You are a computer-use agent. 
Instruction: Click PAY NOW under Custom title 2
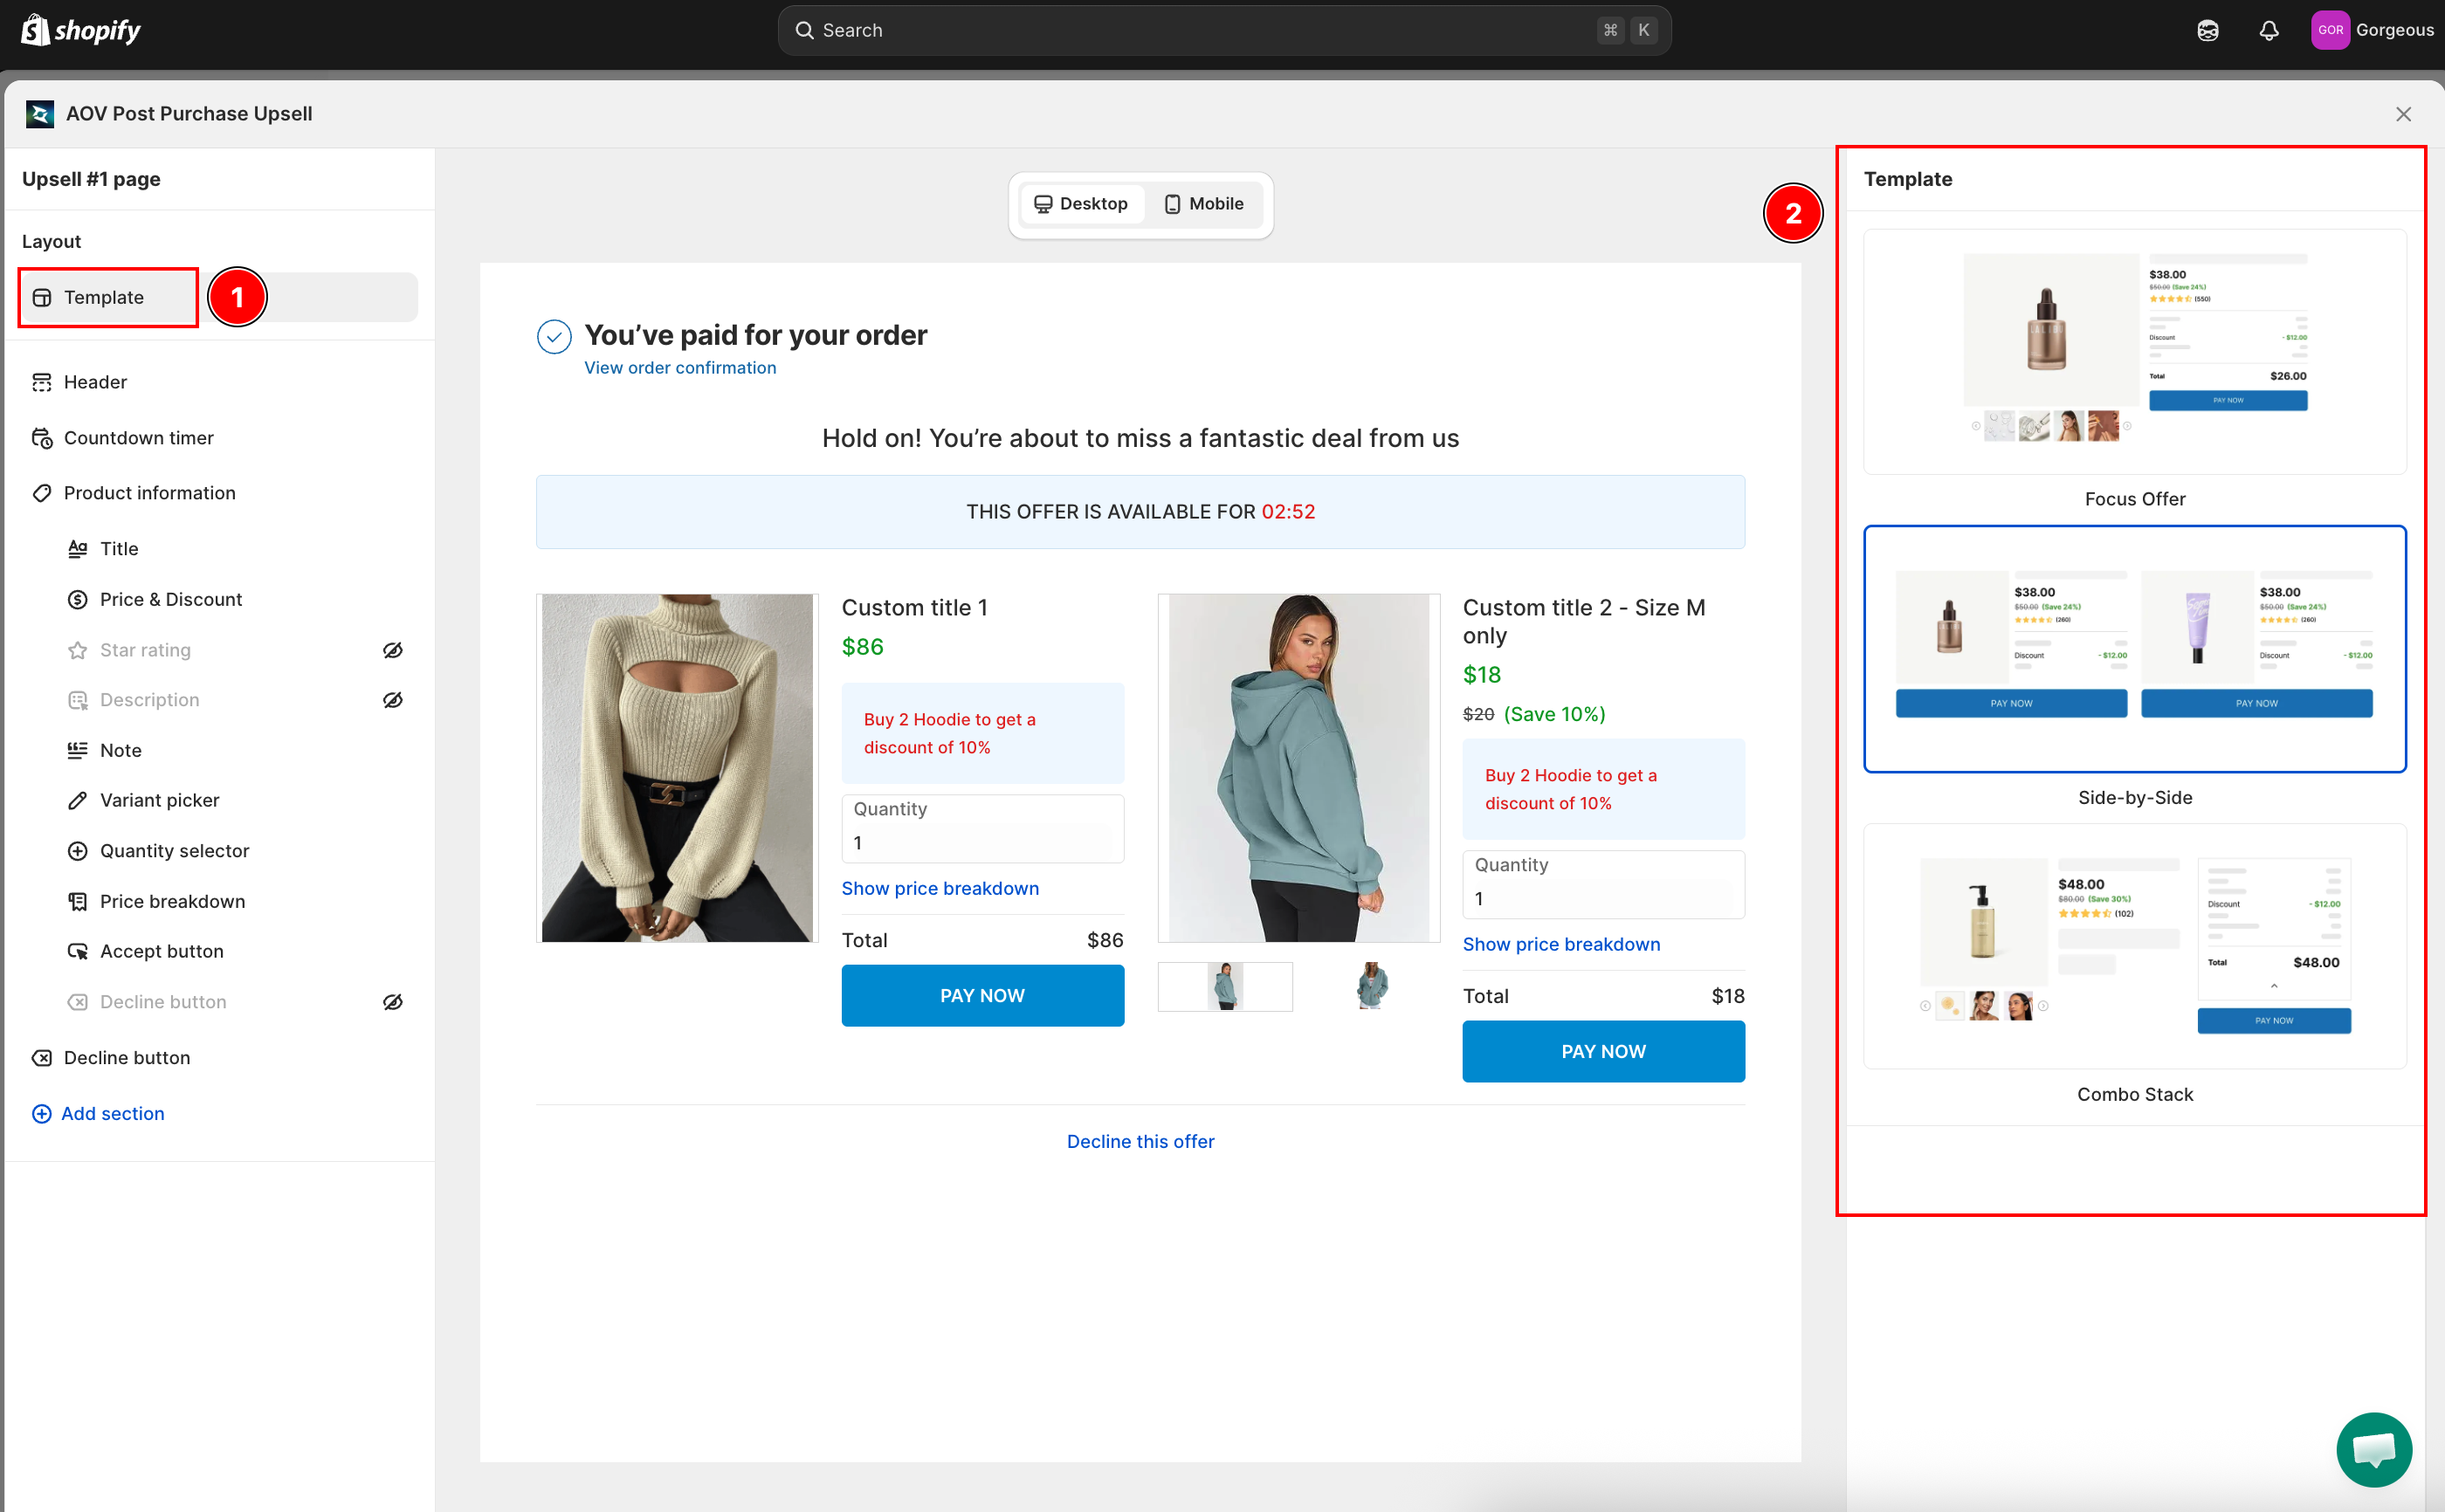(1603, 1051)
